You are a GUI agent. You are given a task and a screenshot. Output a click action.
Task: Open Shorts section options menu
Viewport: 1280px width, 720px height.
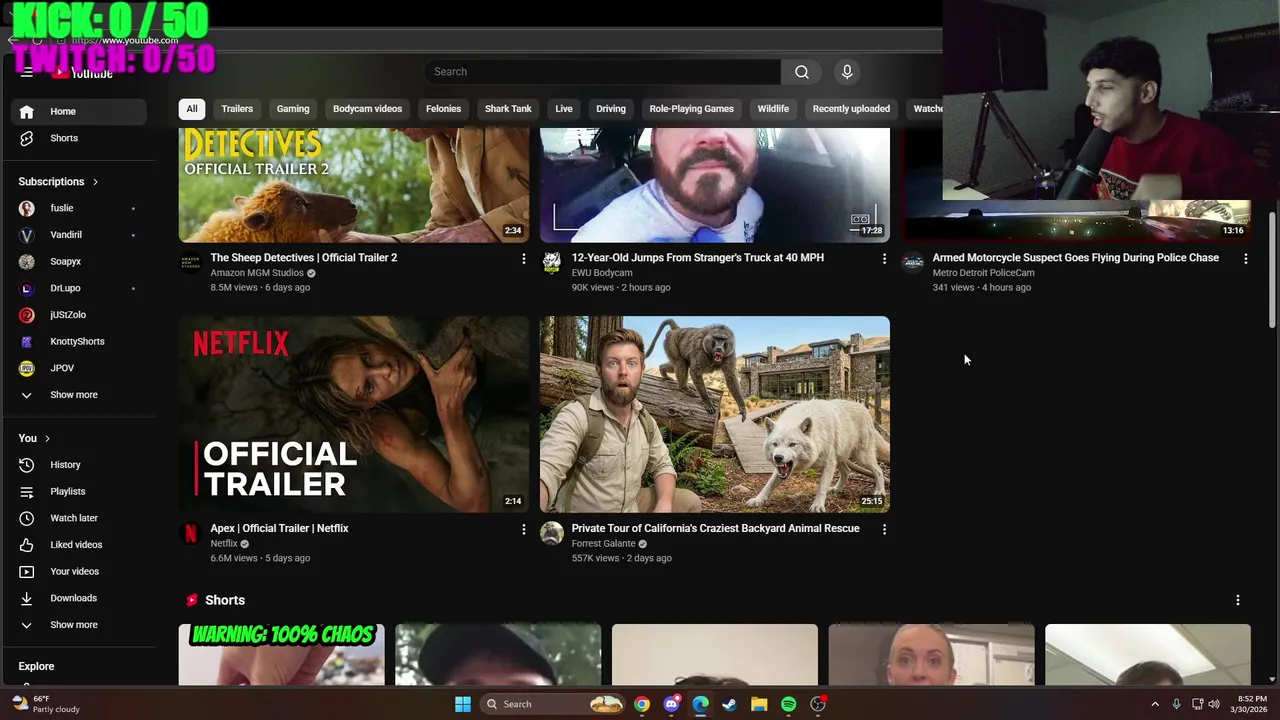pyautogui.click(x=1237, y=600)
